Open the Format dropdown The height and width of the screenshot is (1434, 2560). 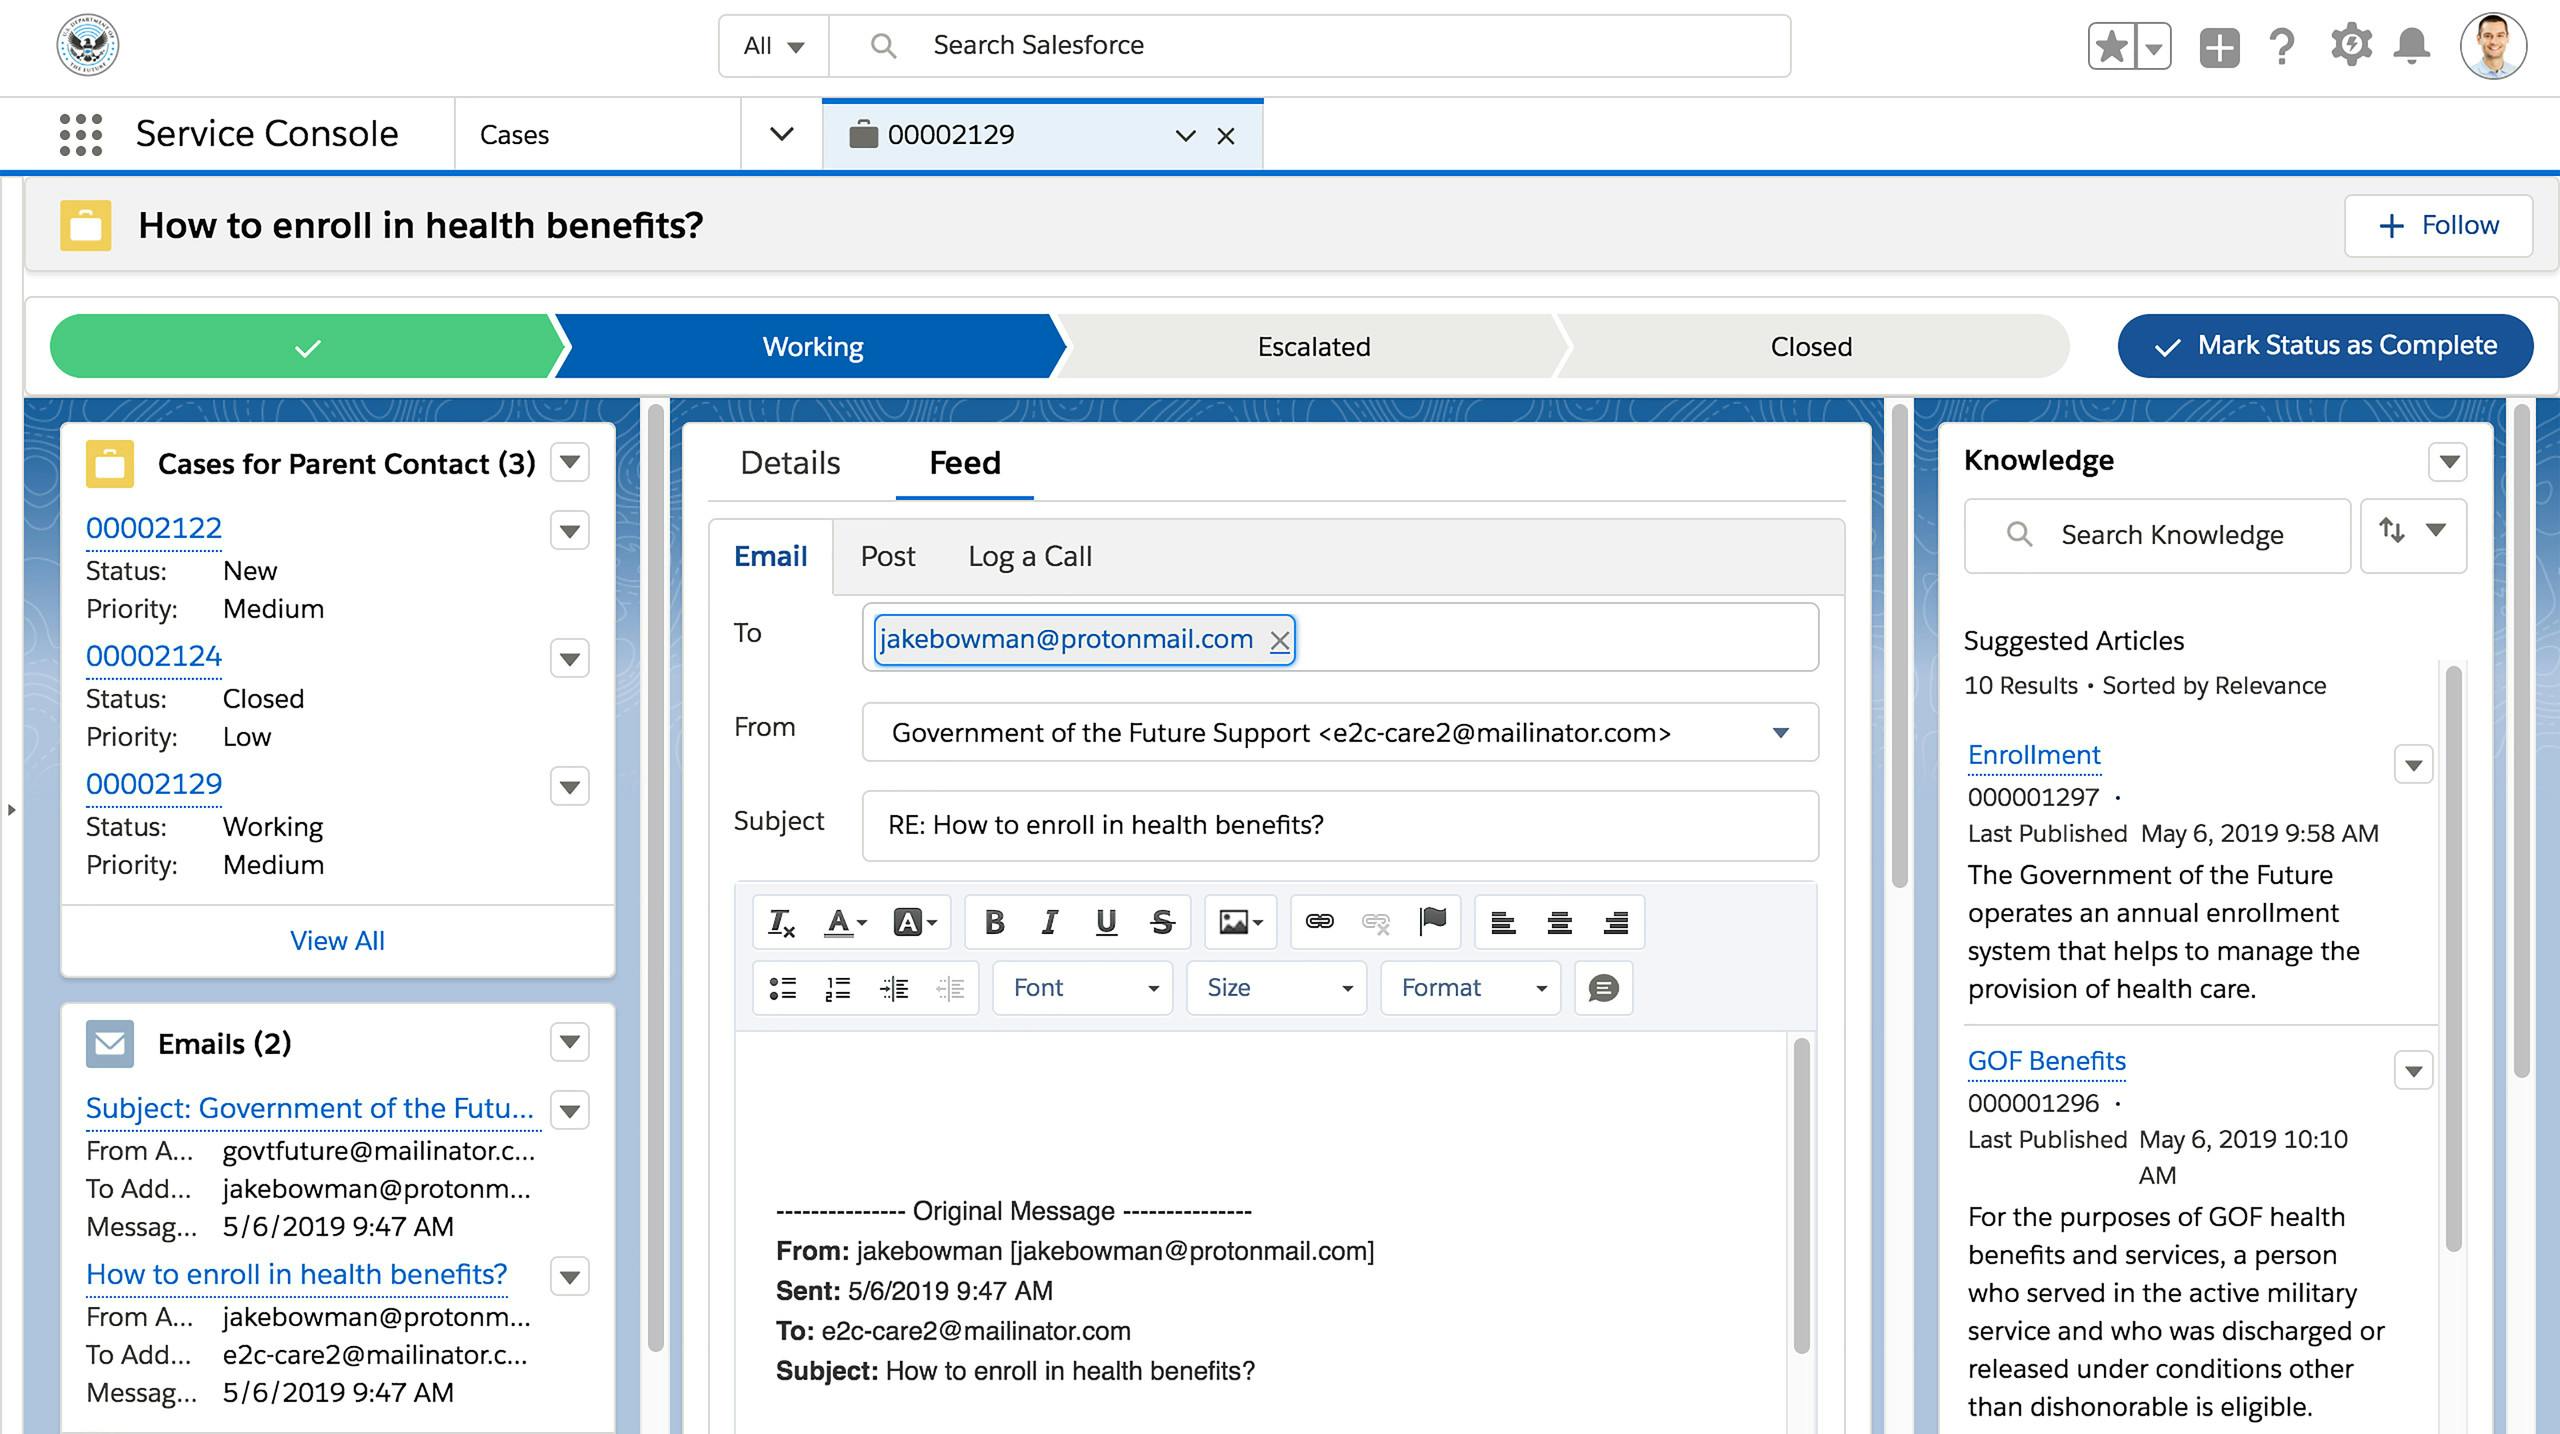coord(1471,988)
